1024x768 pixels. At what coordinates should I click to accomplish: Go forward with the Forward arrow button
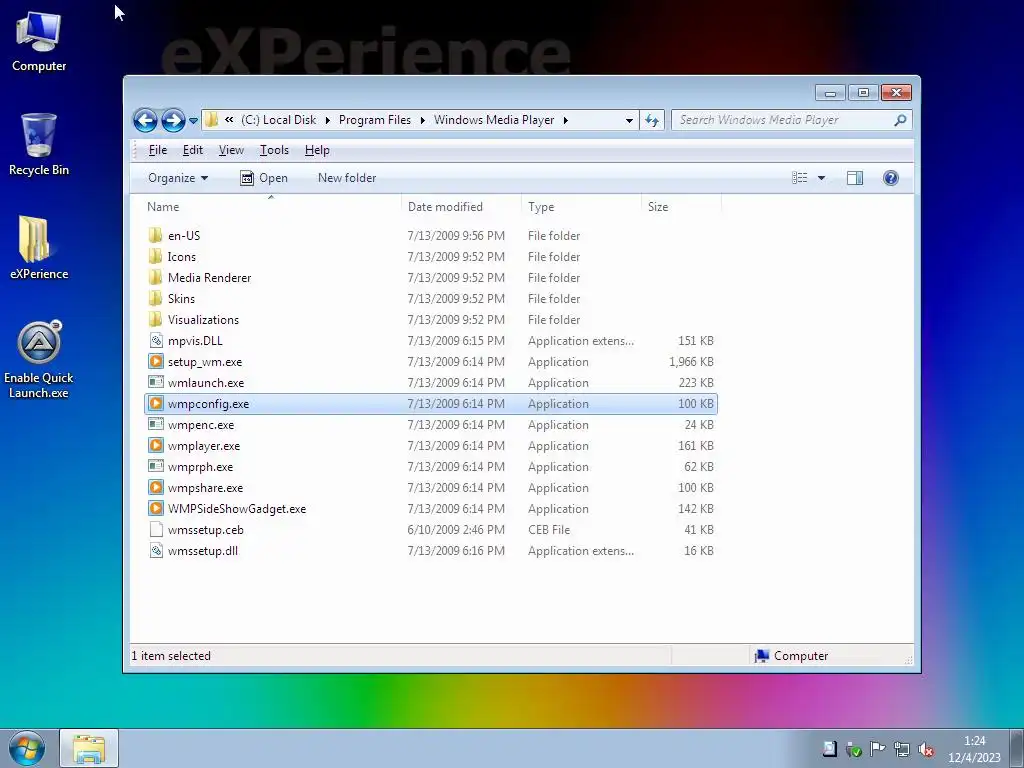click(173, 120)
